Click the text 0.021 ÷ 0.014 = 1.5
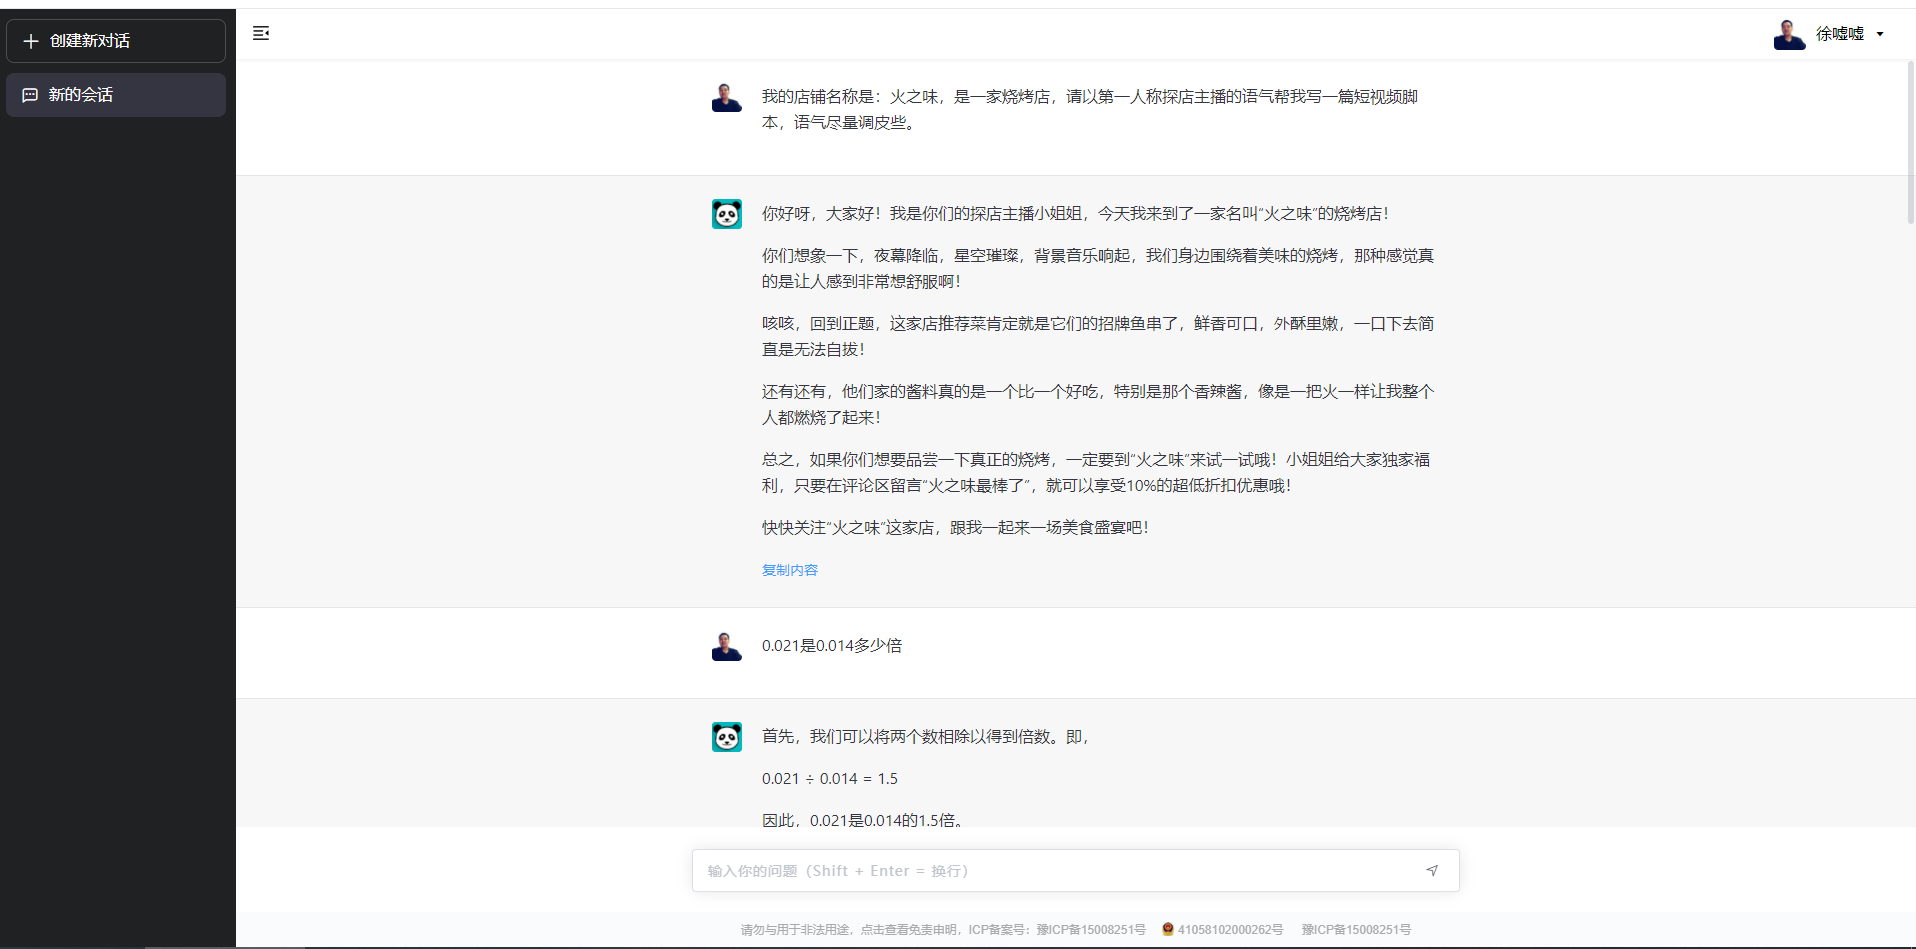 point(830,779)
